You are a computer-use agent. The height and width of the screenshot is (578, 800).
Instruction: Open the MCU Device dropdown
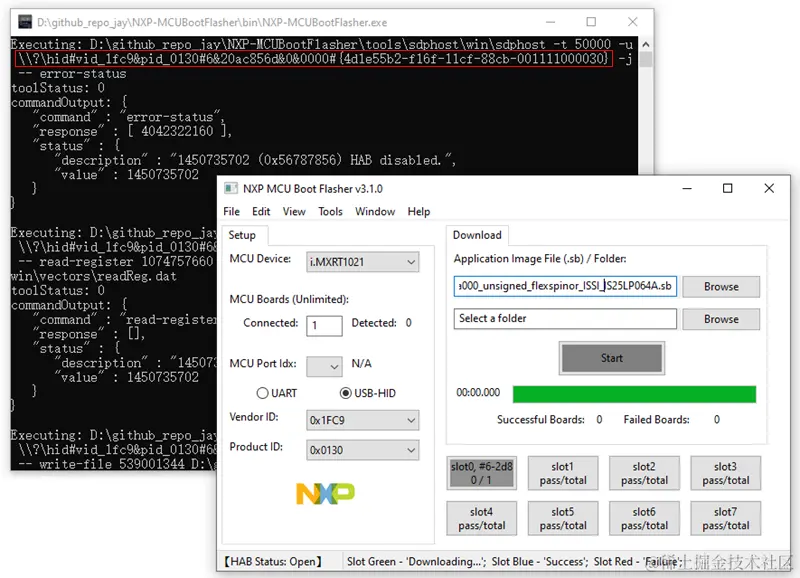(362, 262)
